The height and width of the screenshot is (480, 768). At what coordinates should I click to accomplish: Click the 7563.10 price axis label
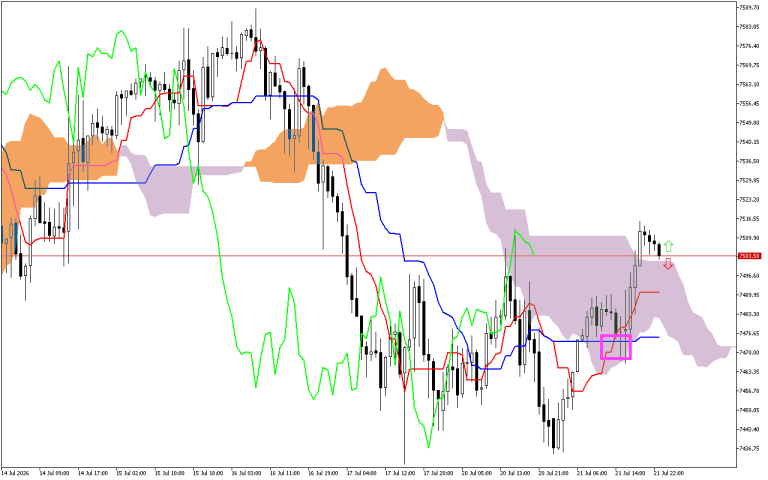point(749,84)
